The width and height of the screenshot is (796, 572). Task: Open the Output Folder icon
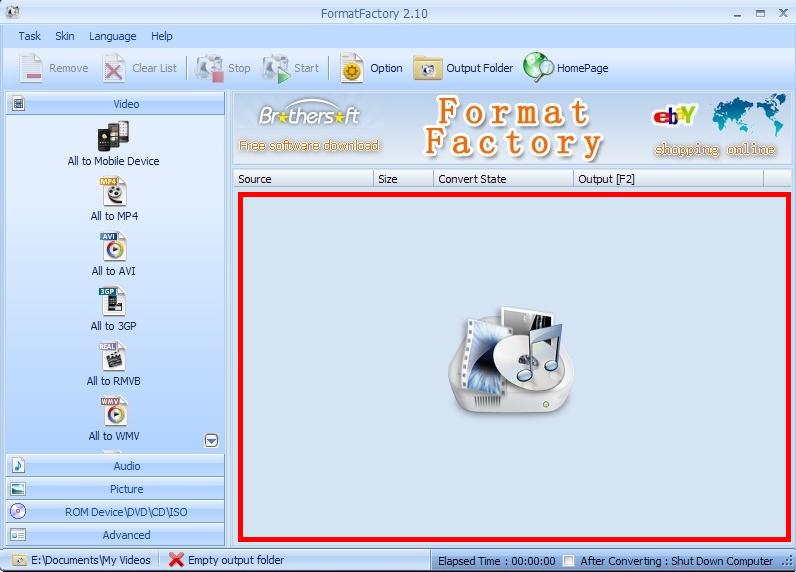click(x=427, y=68)
